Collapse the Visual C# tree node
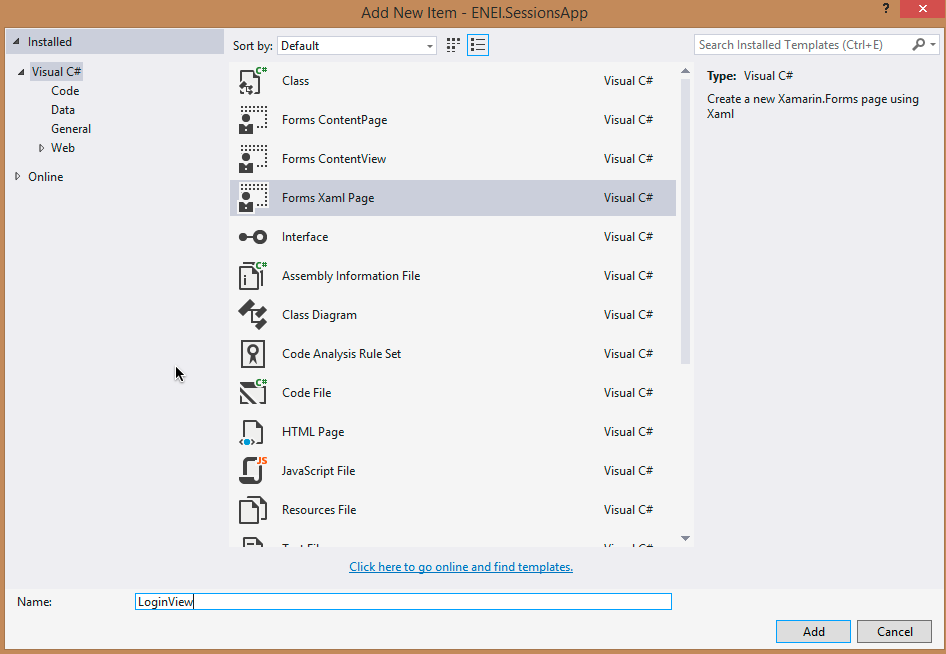 tap(21, 72)
